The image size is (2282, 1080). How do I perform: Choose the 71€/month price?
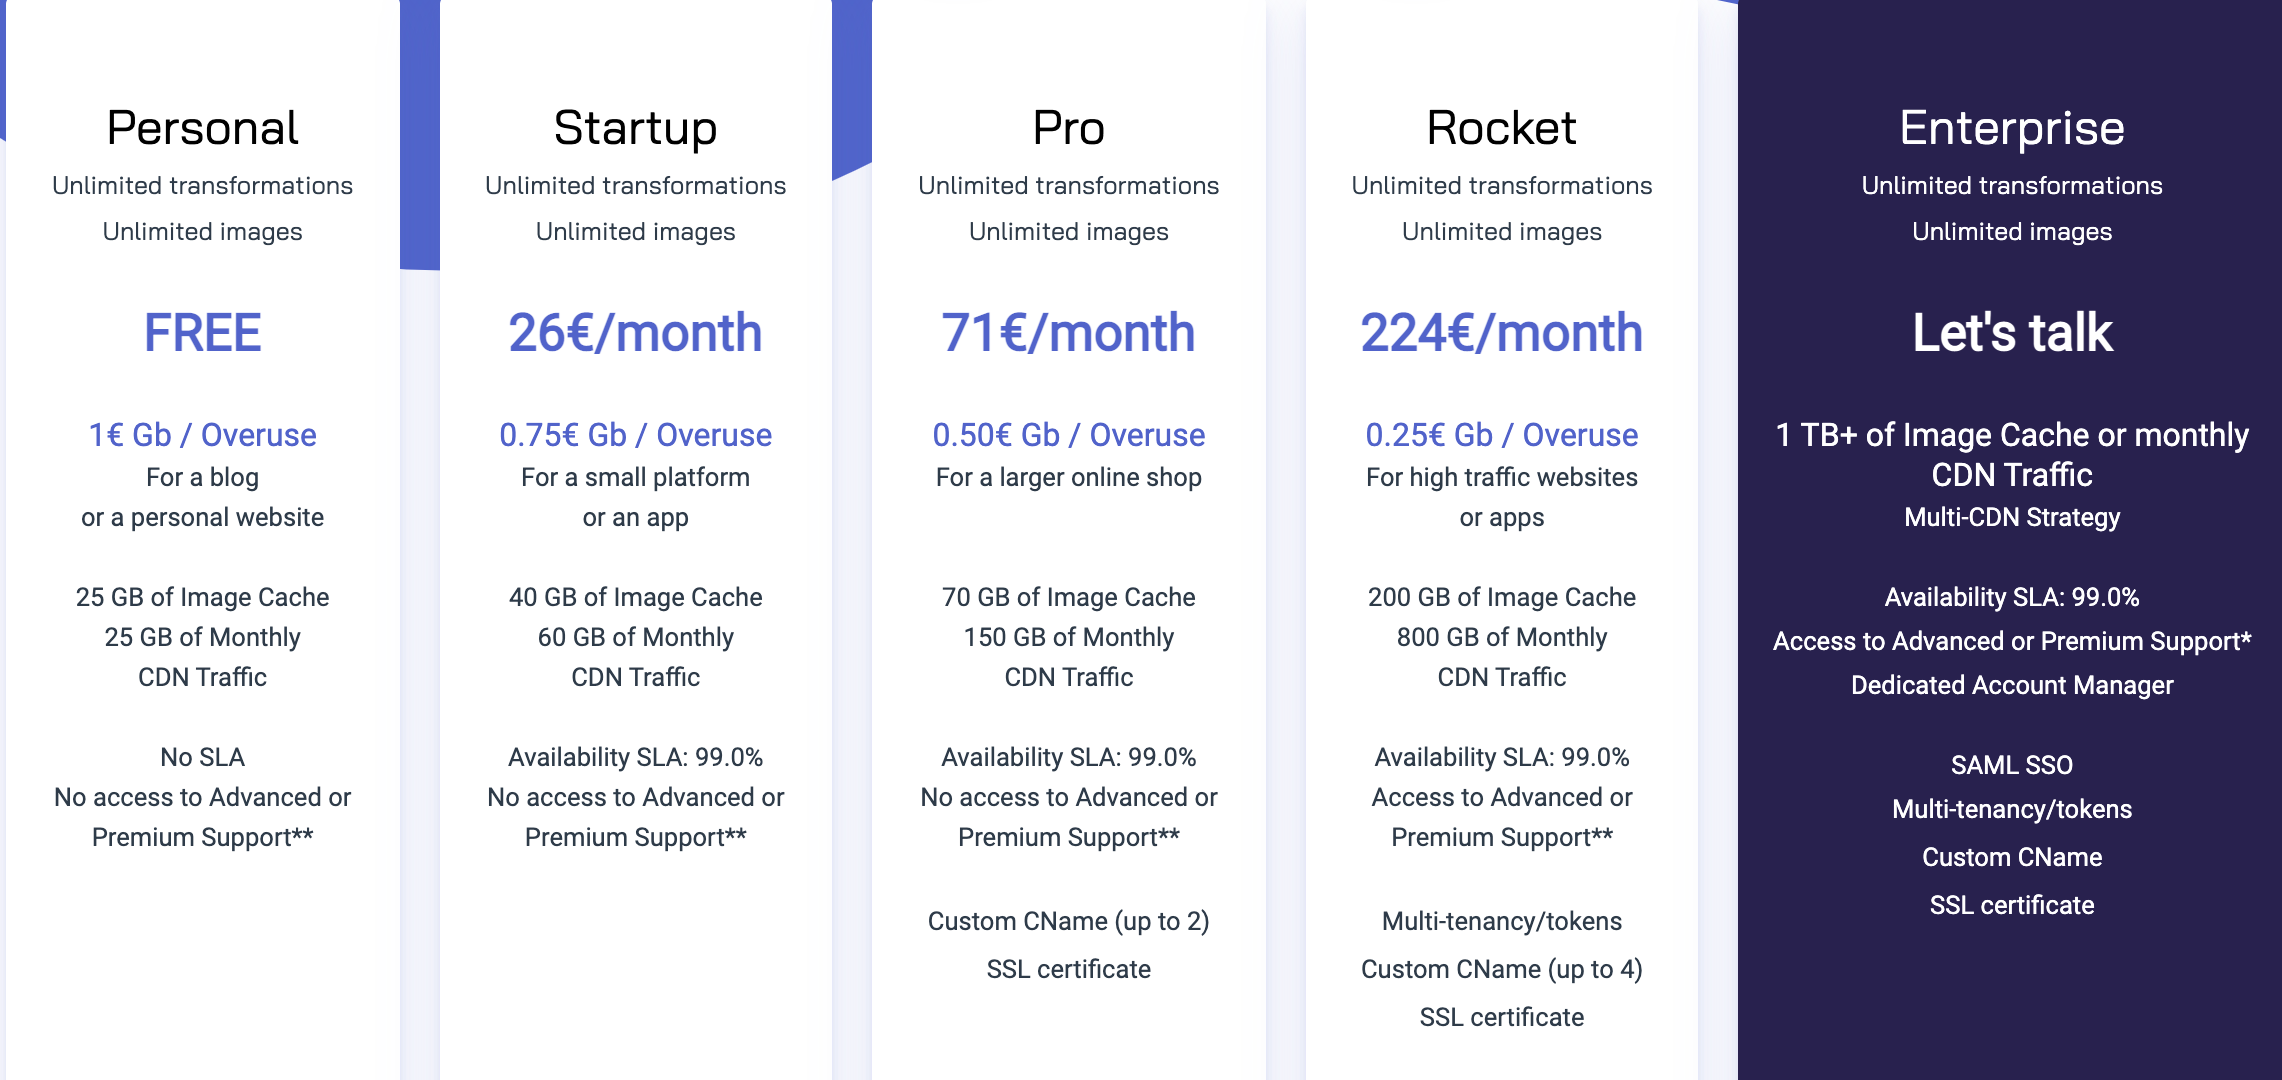click(1068, 333)
